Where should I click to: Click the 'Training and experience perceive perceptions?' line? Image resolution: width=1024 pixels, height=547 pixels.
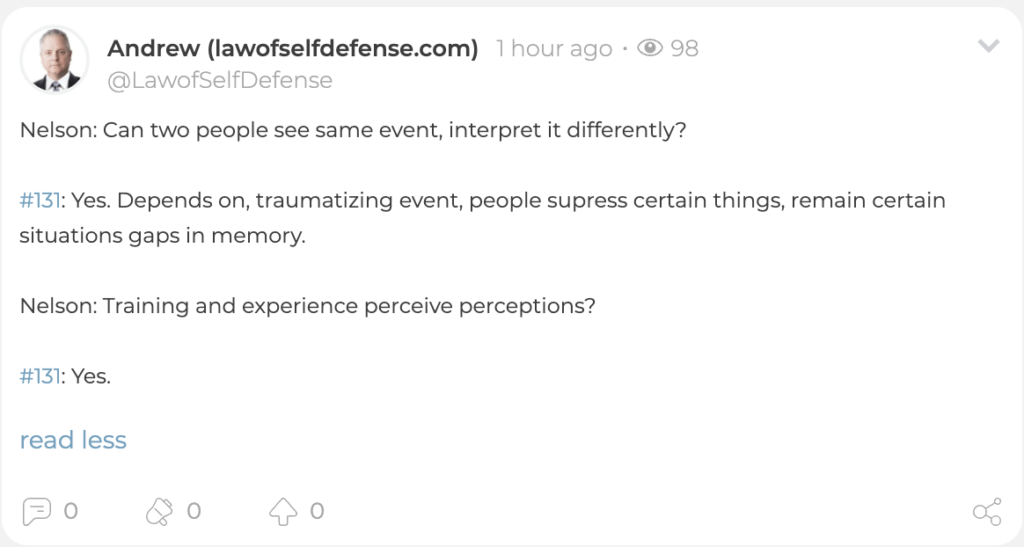pyautogui.click(x=308, y=306)
